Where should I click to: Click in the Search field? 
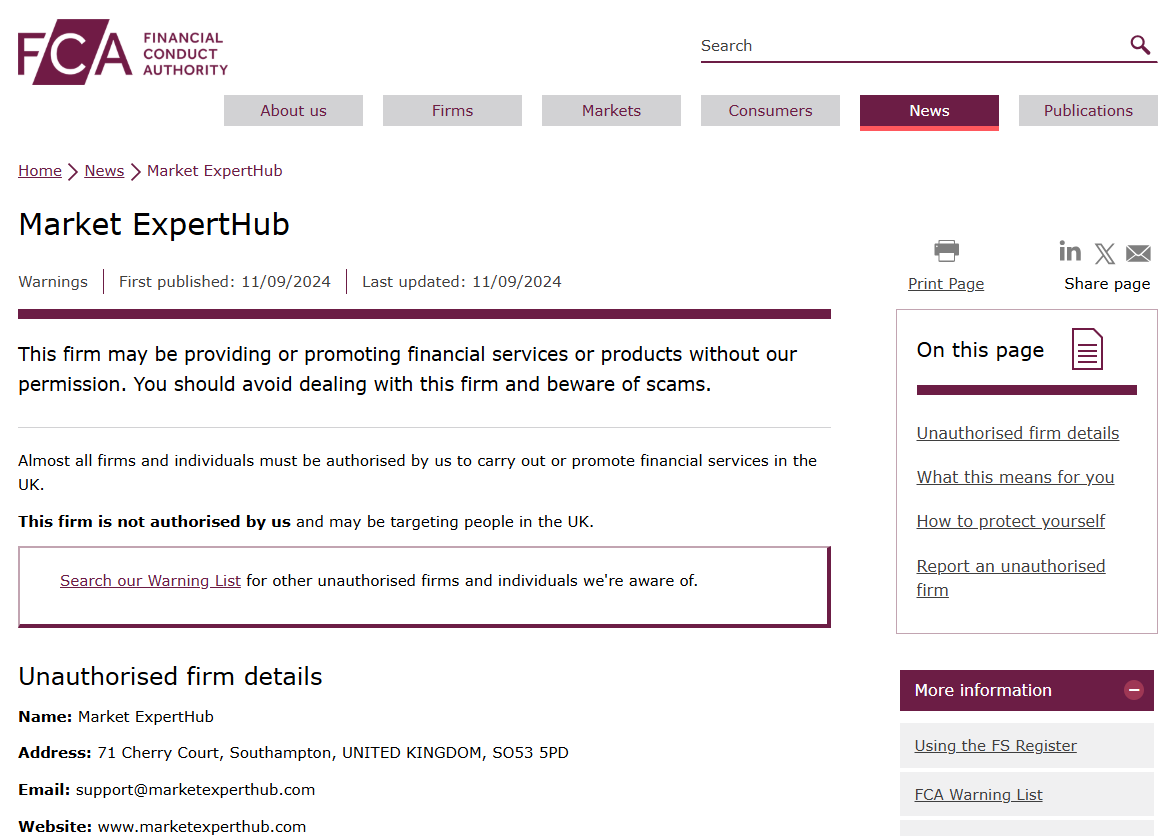(912, 46)
